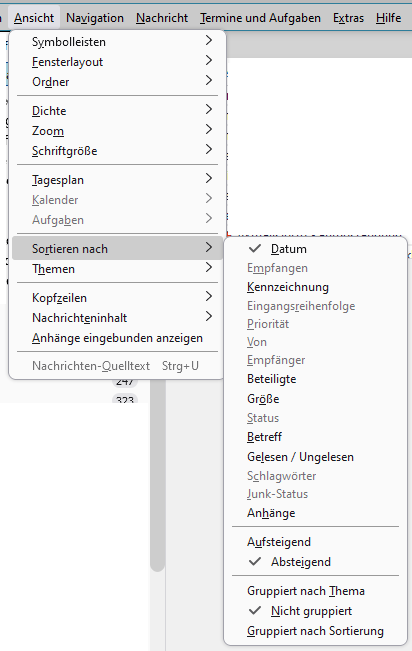
Task: Open the Symbolleisten submenu
Action: click(117, 42)
